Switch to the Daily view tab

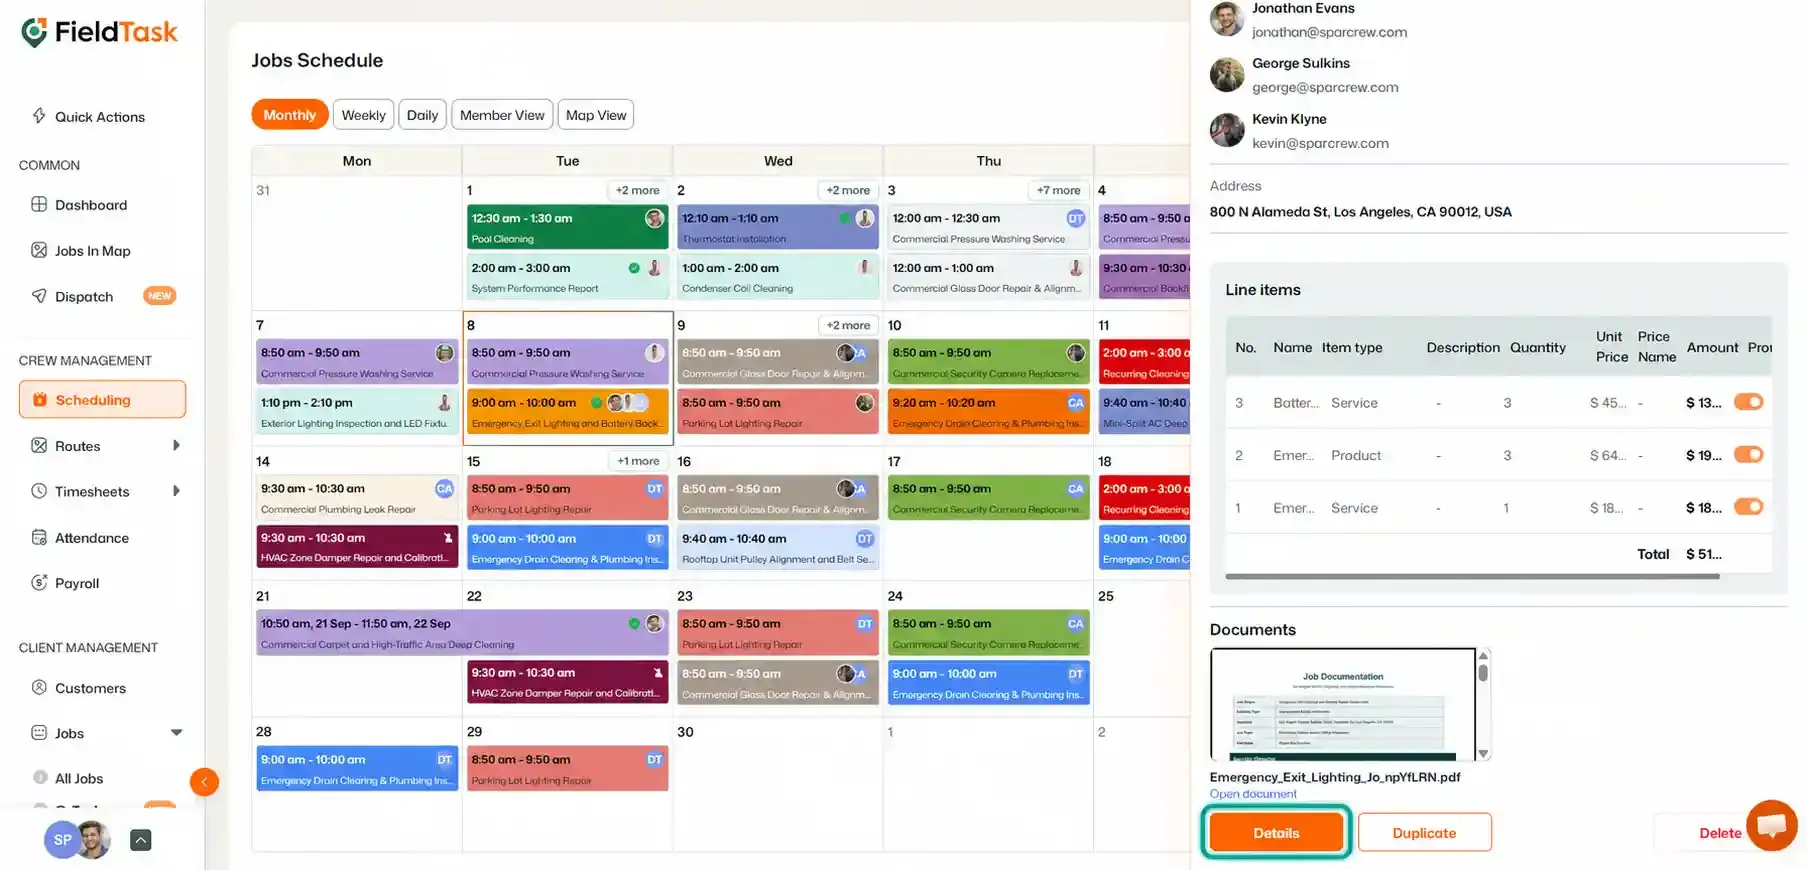422,115
